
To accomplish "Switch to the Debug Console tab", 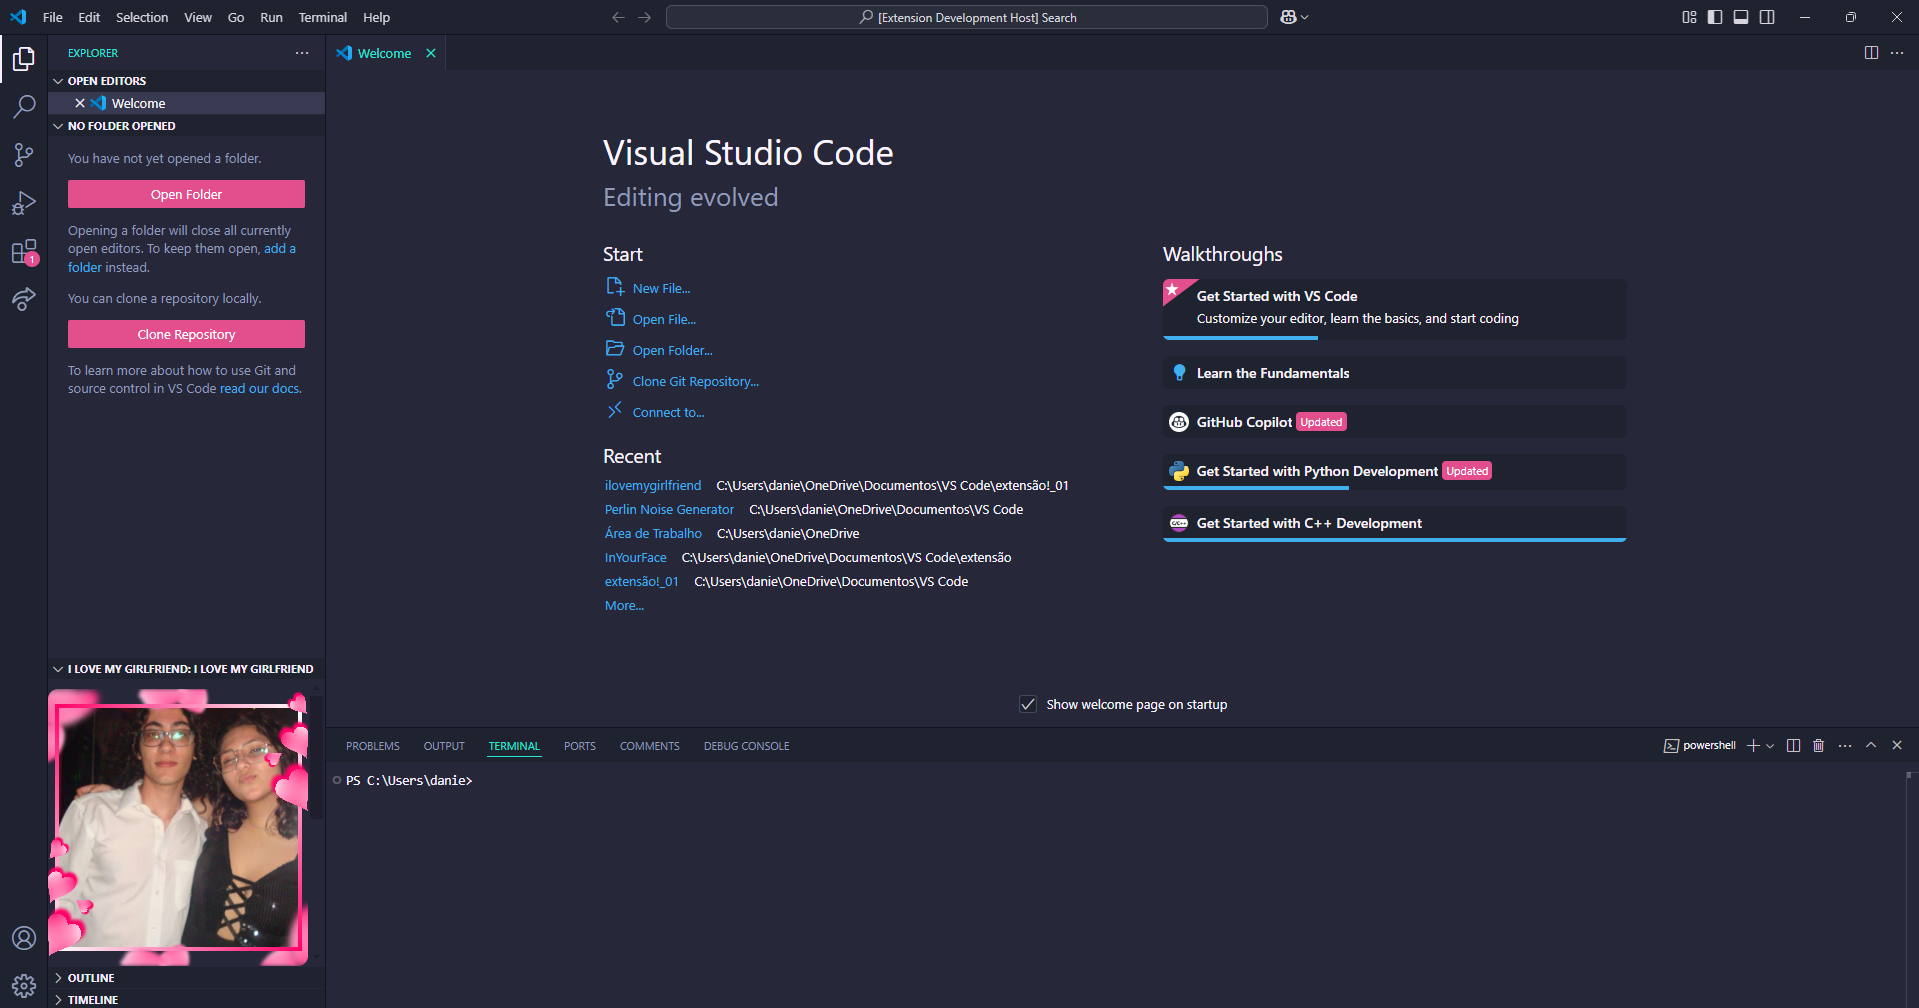I will point(746,746).
